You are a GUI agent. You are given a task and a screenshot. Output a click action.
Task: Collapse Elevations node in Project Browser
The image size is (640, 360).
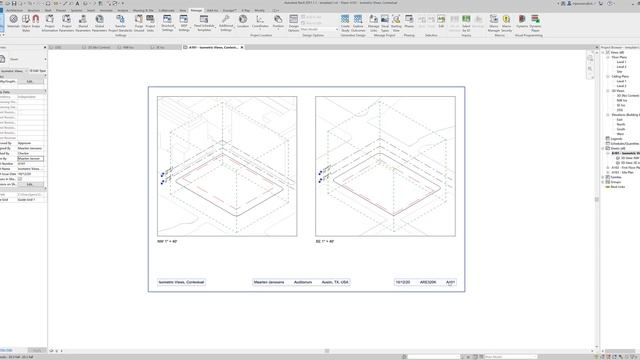(608, 115)
